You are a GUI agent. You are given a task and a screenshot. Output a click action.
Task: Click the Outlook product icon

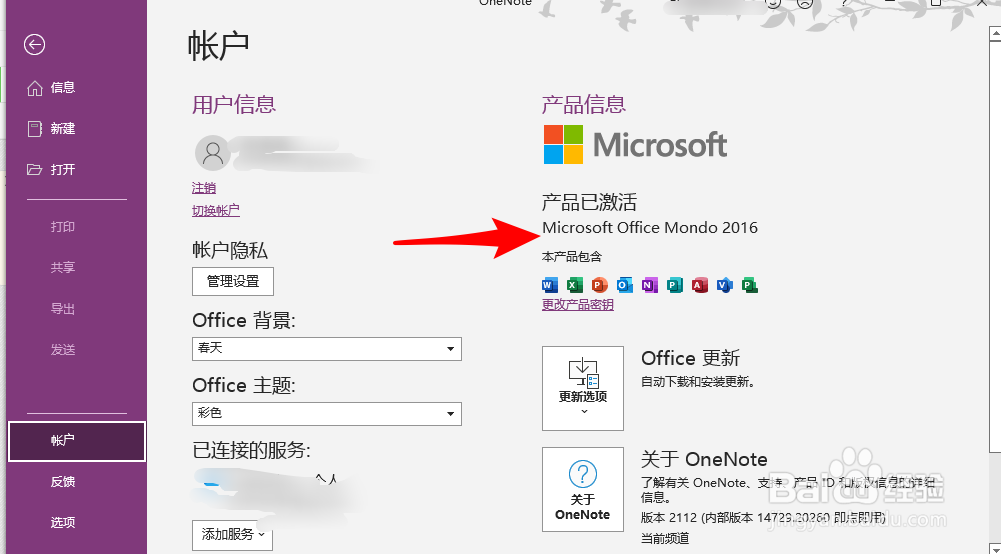[625, 285]
